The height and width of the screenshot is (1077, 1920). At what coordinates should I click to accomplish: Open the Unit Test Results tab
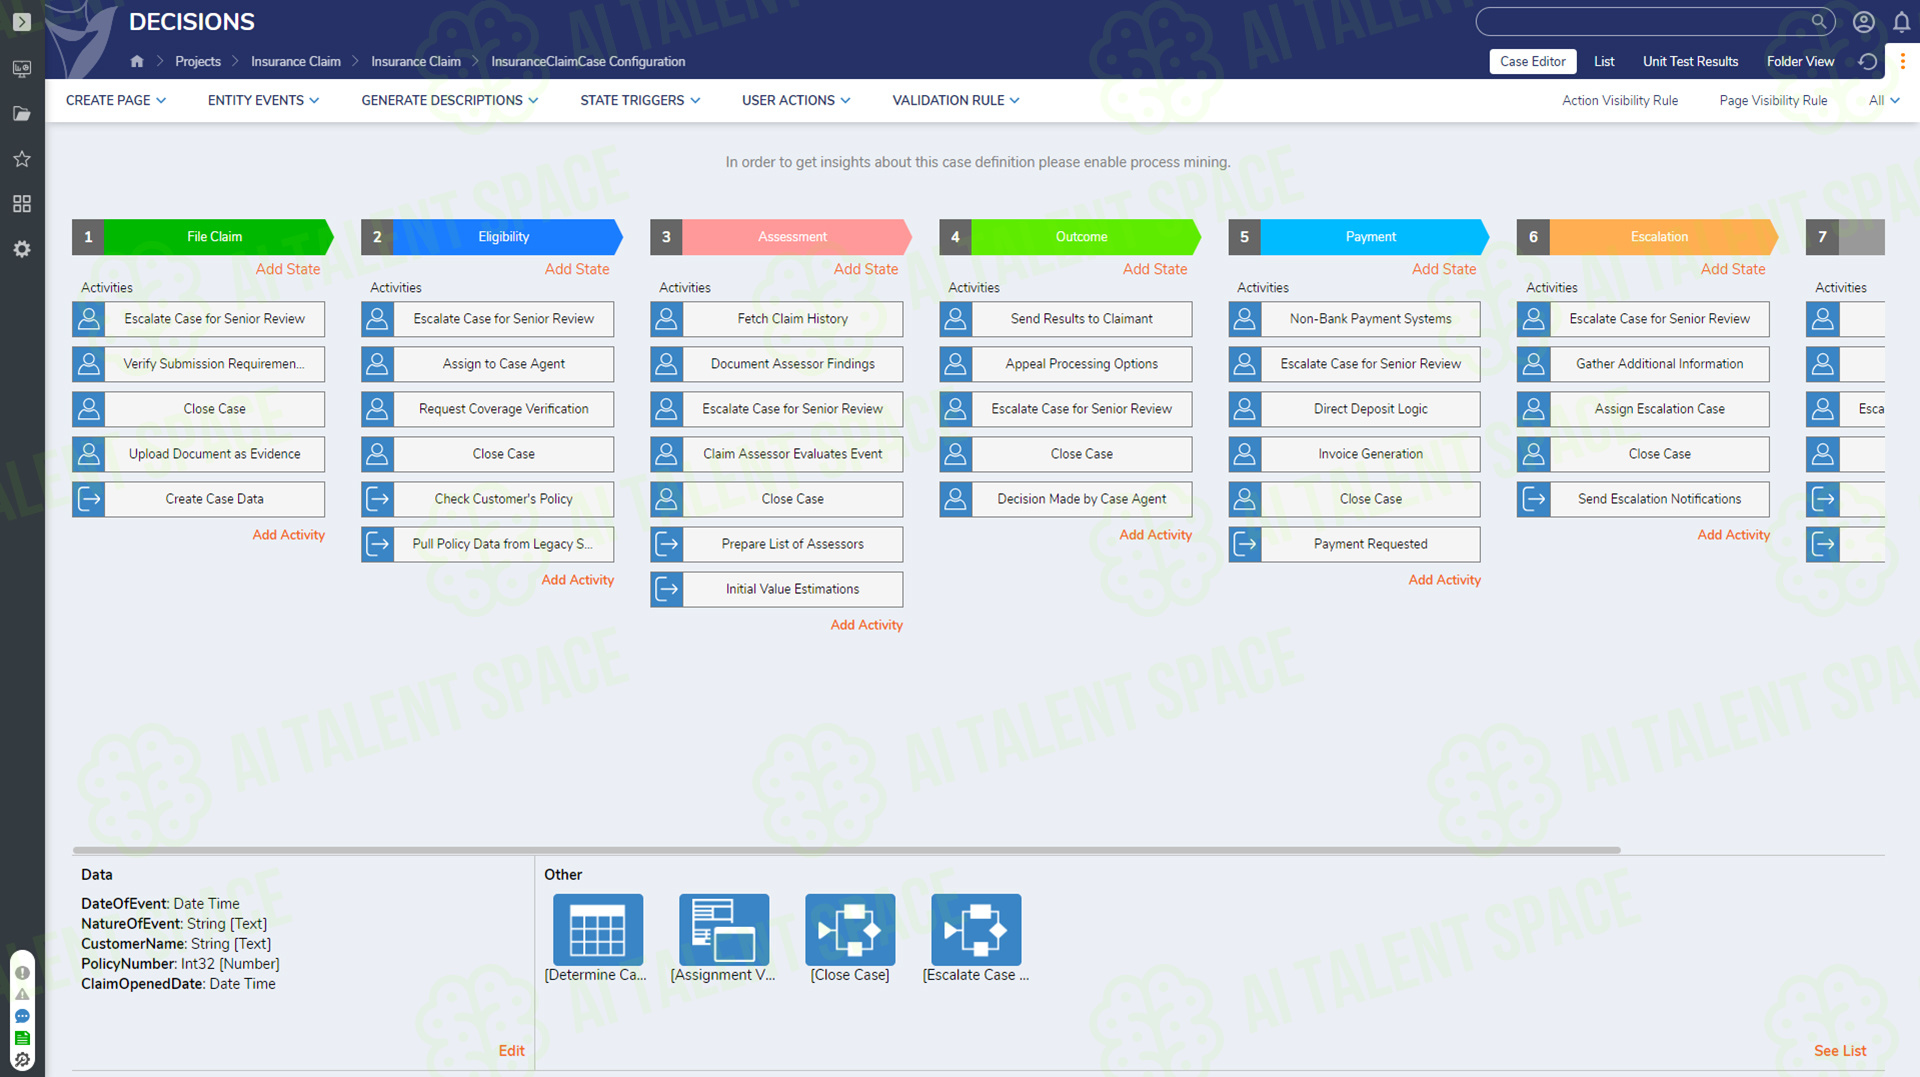(1690, 62)
